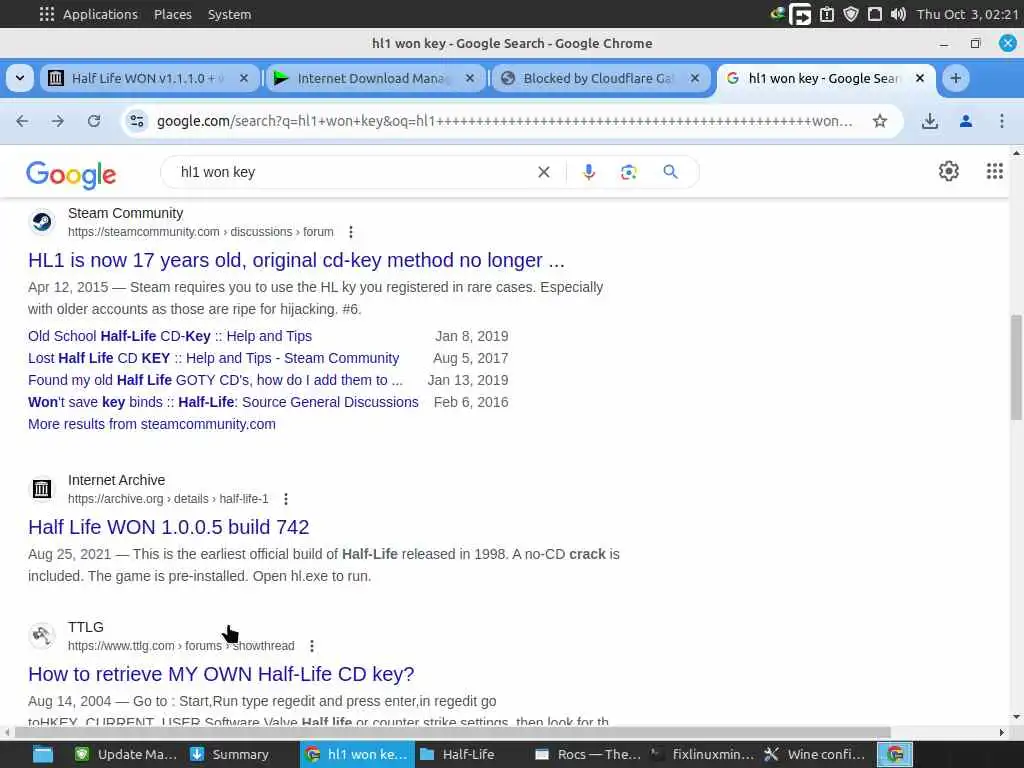Open Rocs window from taskbar
The image size is (1024, 768).
tap(587, 754)
